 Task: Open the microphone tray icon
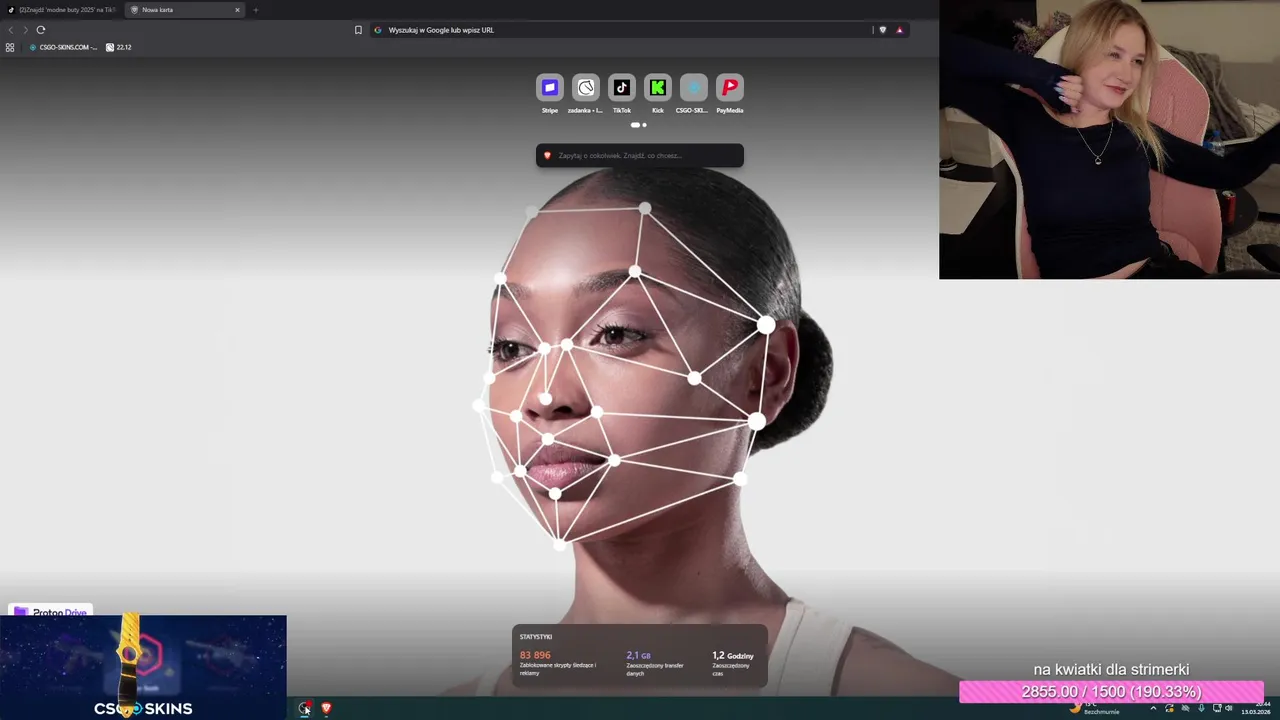pos(1200,708)
